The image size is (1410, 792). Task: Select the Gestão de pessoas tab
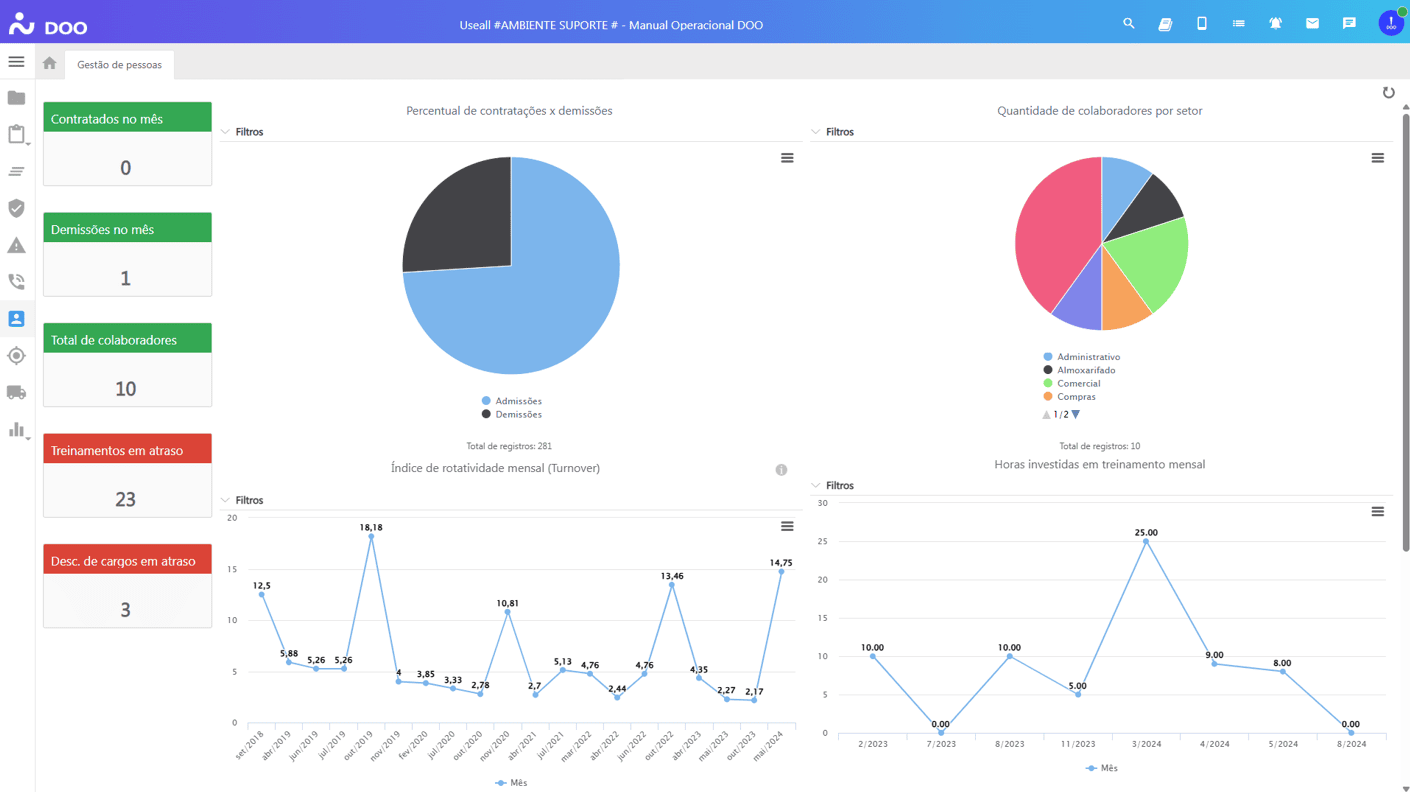[x=119, y=65]
